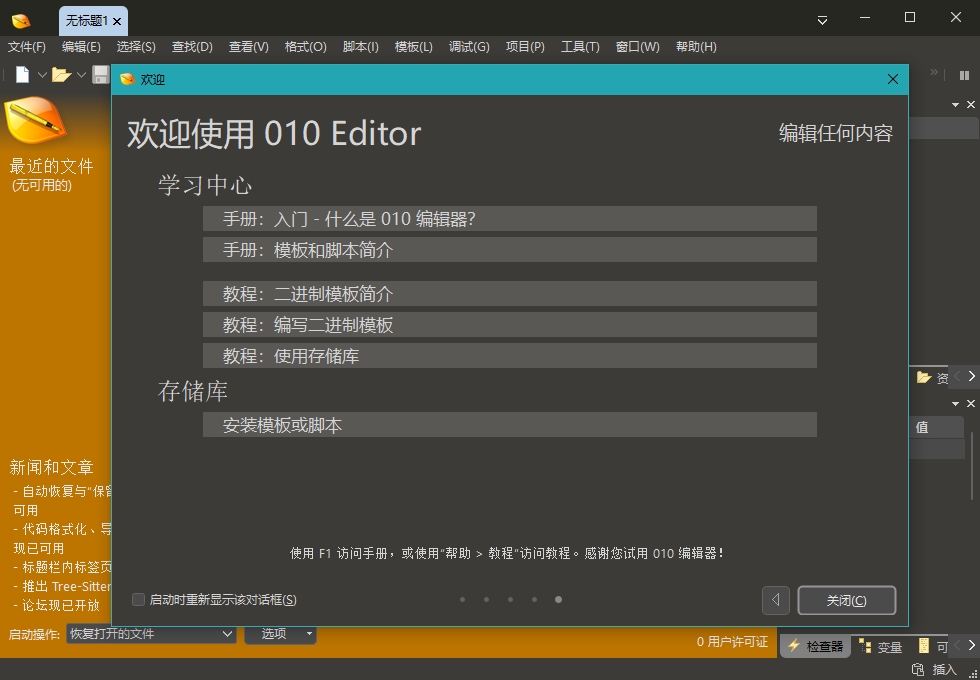The image size is (980, 680).
Task: Click 安装模板或脚本 under 存储库
Action: pyautogui.click(x=509, y=425)
